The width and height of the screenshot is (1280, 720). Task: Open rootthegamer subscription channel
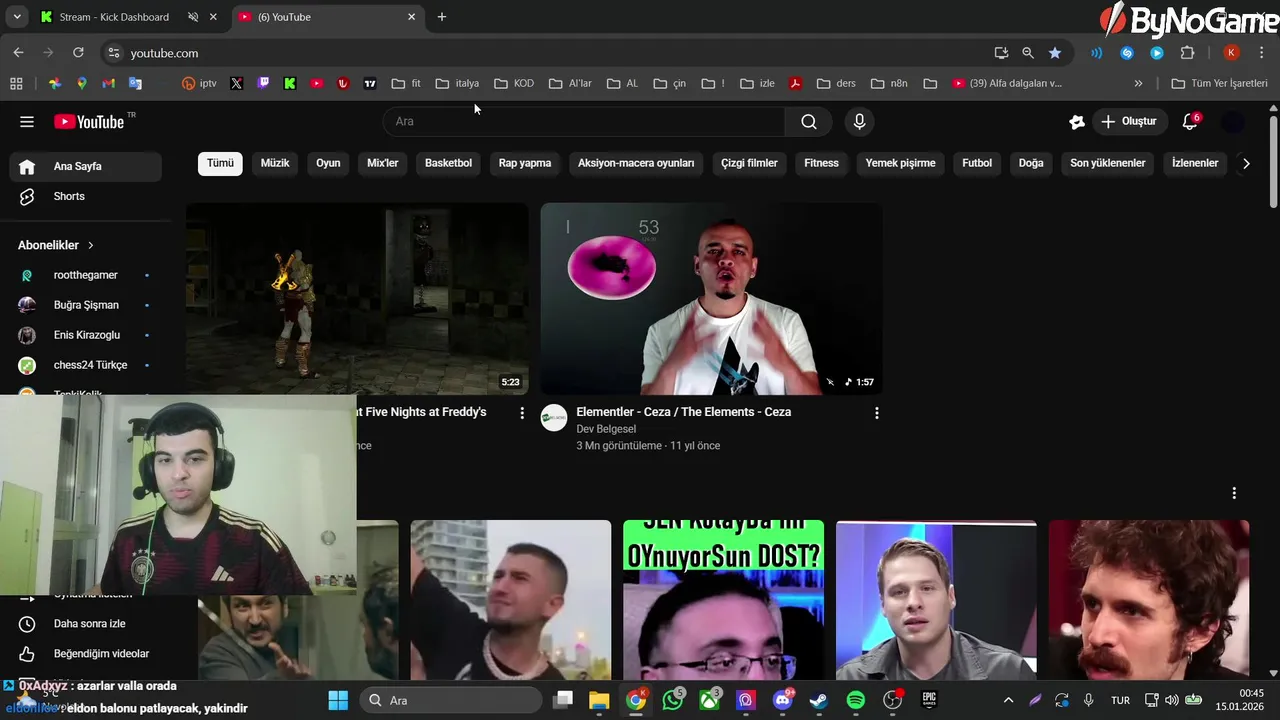(86, 275)
